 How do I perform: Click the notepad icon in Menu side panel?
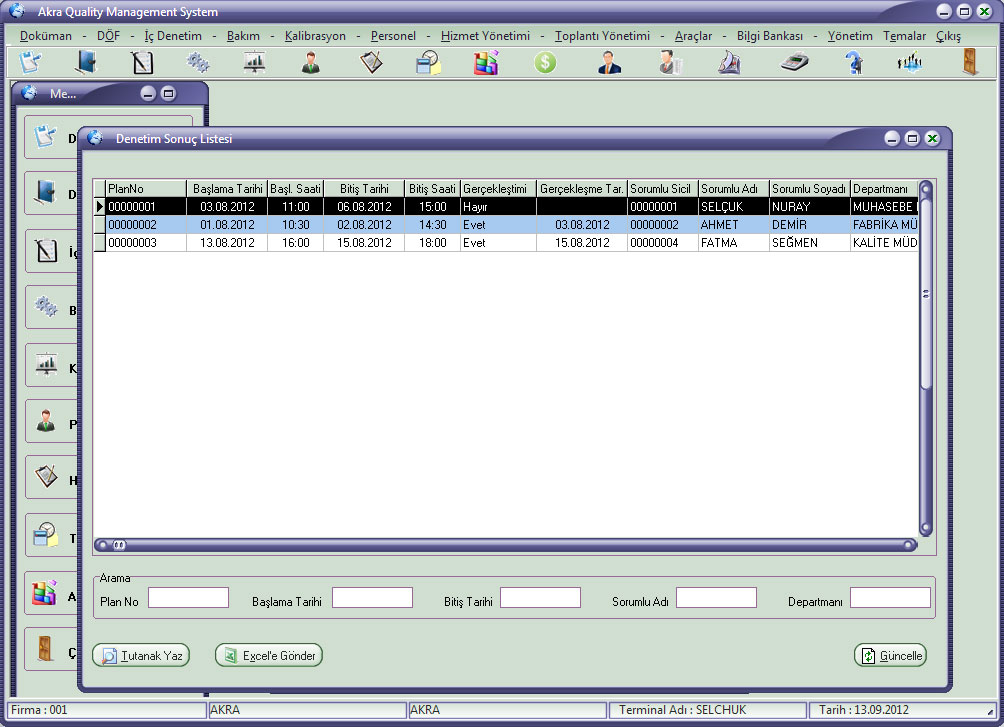[46, 250]
